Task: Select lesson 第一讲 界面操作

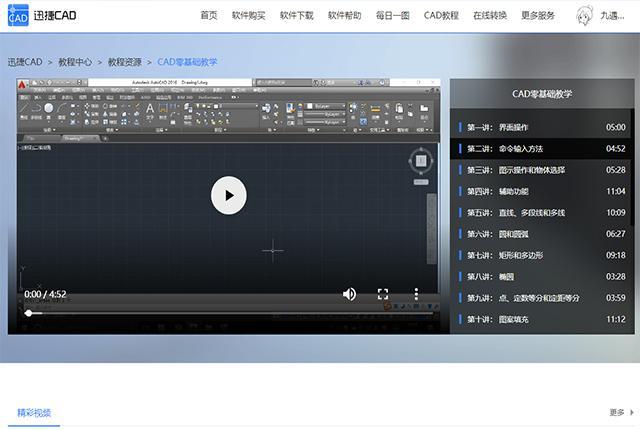Action: [x=542, y=127]
